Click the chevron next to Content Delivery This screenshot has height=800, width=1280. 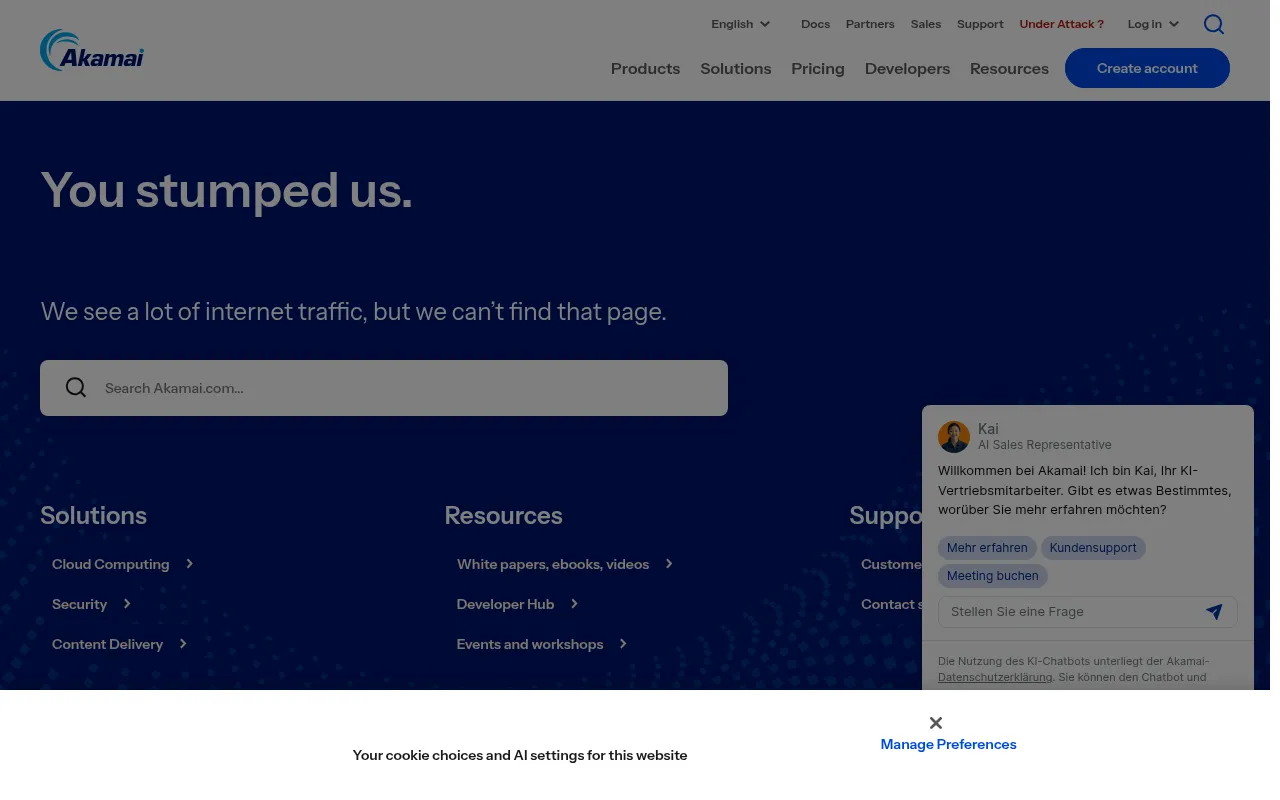[x=183, y=644]
